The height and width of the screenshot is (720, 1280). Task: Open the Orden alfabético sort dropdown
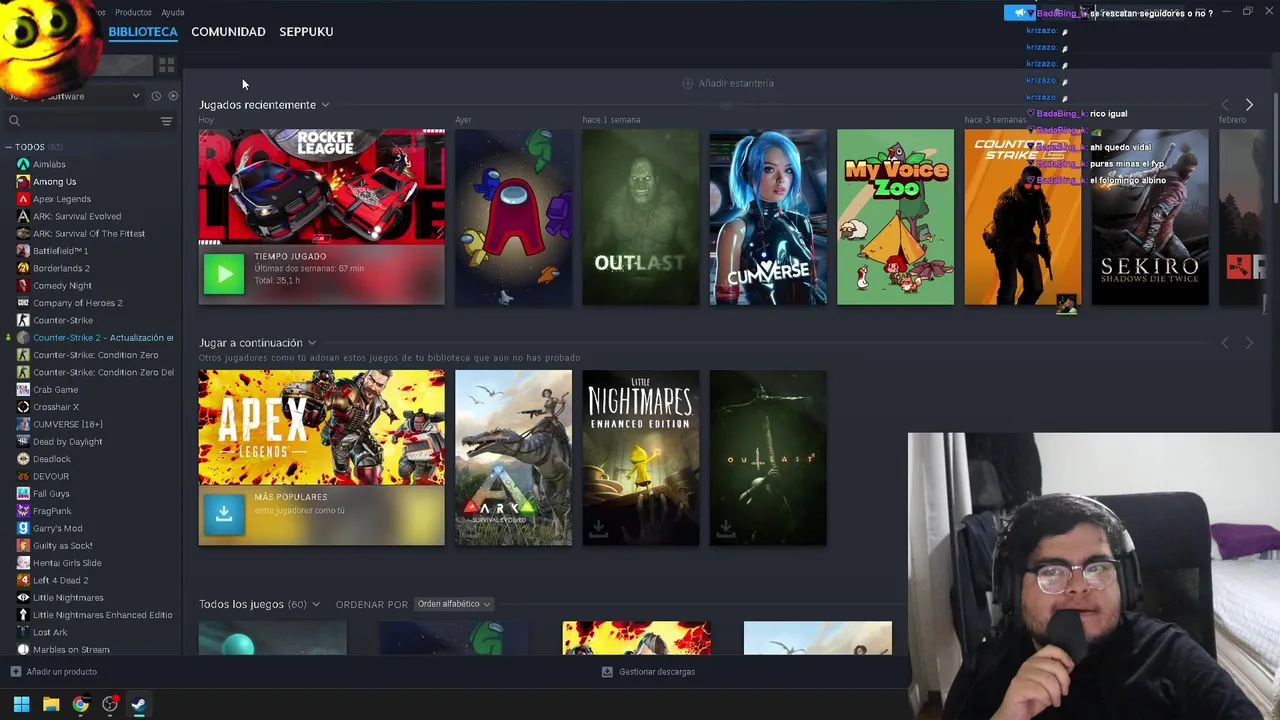tap(453, 604)
